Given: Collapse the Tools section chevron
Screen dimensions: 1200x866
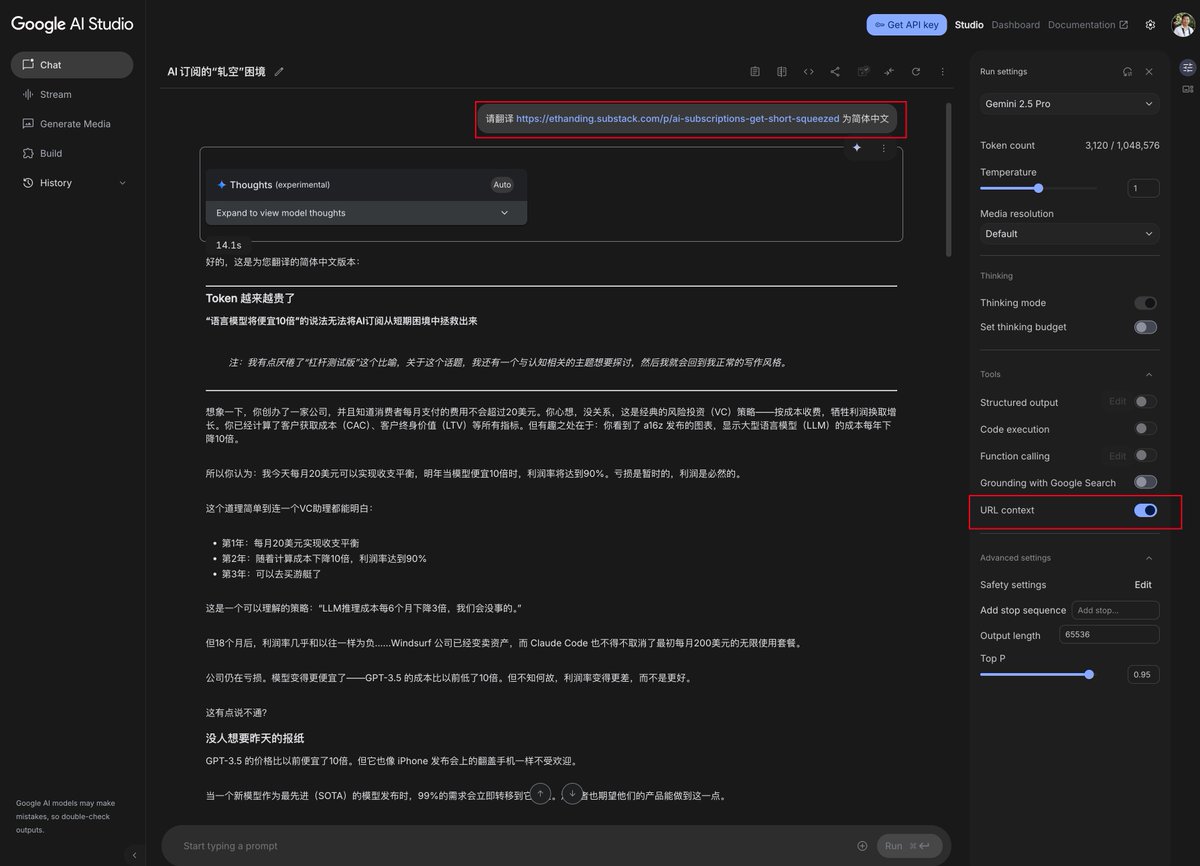Looking at the screenshot, I should (x=1148, y=374).
